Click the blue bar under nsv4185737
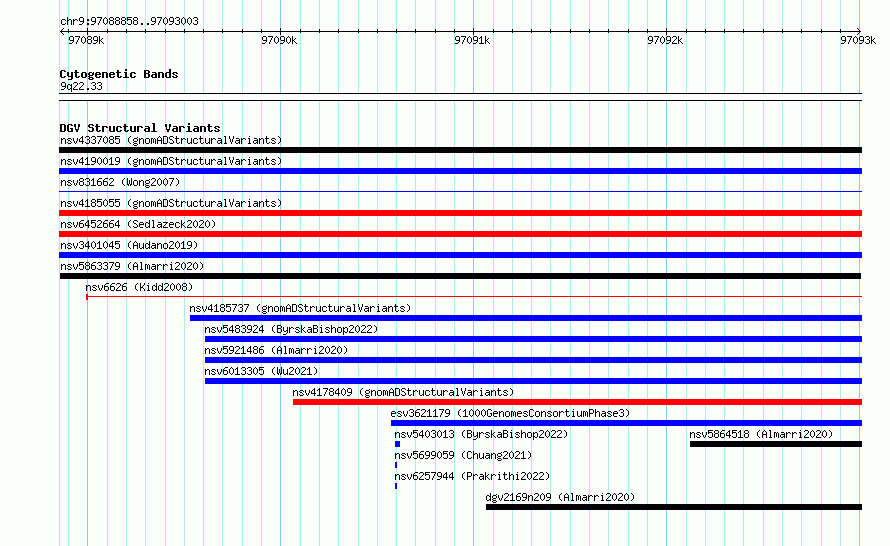Image resolution: width=890 pixels, height=546 pixels. (x=526, y=318)
